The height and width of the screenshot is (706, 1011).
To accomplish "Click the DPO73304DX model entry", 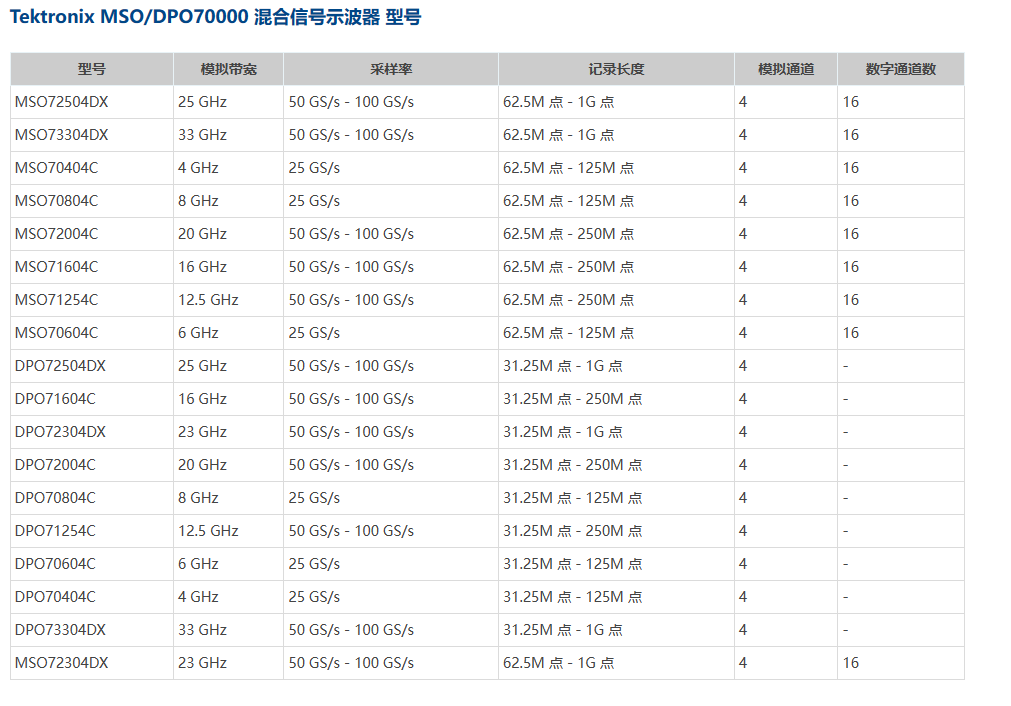I will (60, 630).
